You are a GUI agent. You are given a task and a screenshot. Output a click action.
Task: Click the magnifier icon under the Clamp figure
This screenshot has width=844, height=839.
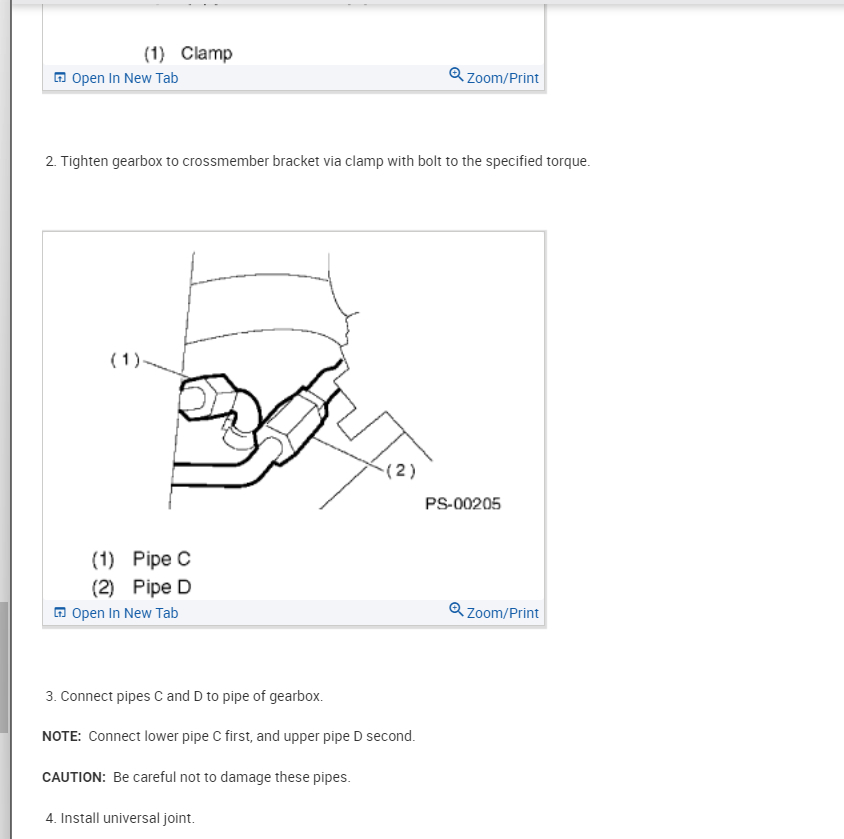click(456, 74)
